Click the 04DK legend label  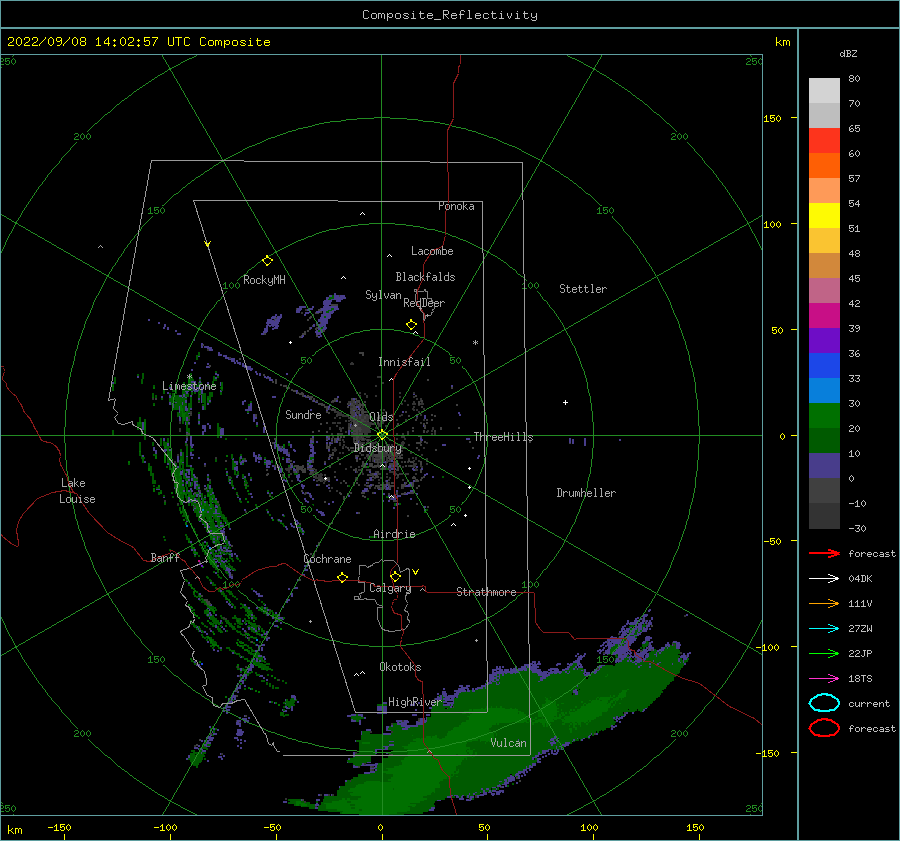[860, 578]
